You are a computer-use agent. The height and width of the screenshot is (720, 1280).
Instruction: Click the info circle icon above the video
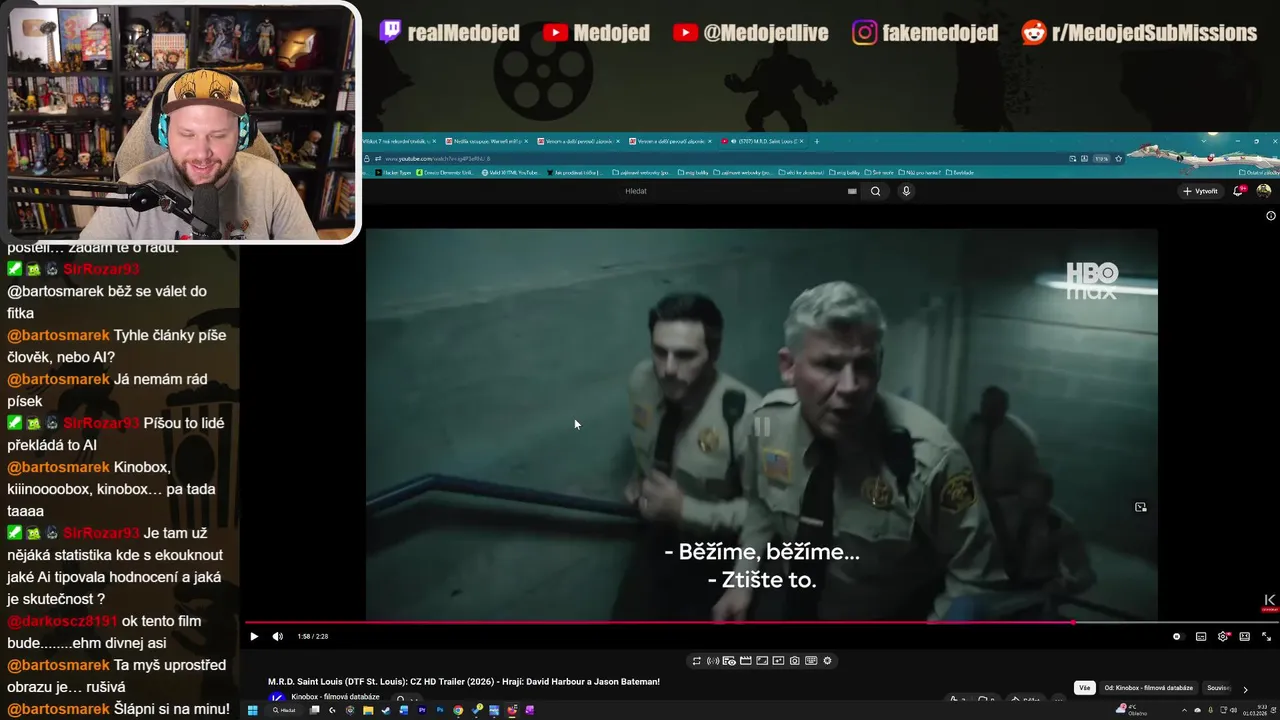(1271, 216)
